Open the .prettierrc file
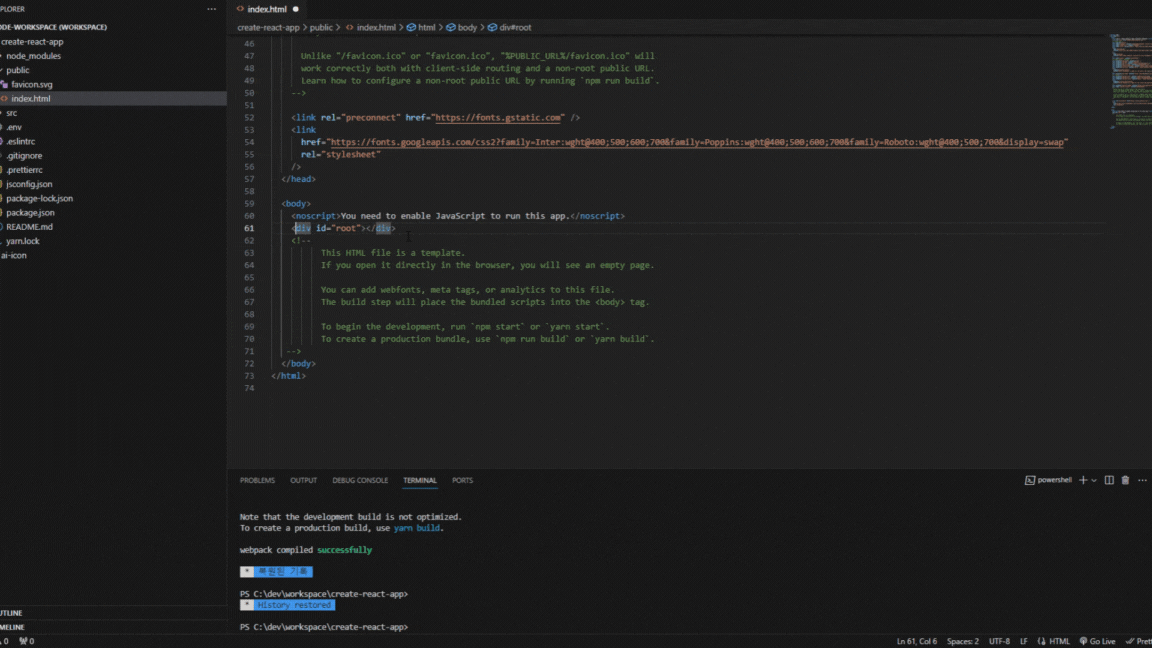The width and height of the screenshot is (1152, 648). coord(24,170)
